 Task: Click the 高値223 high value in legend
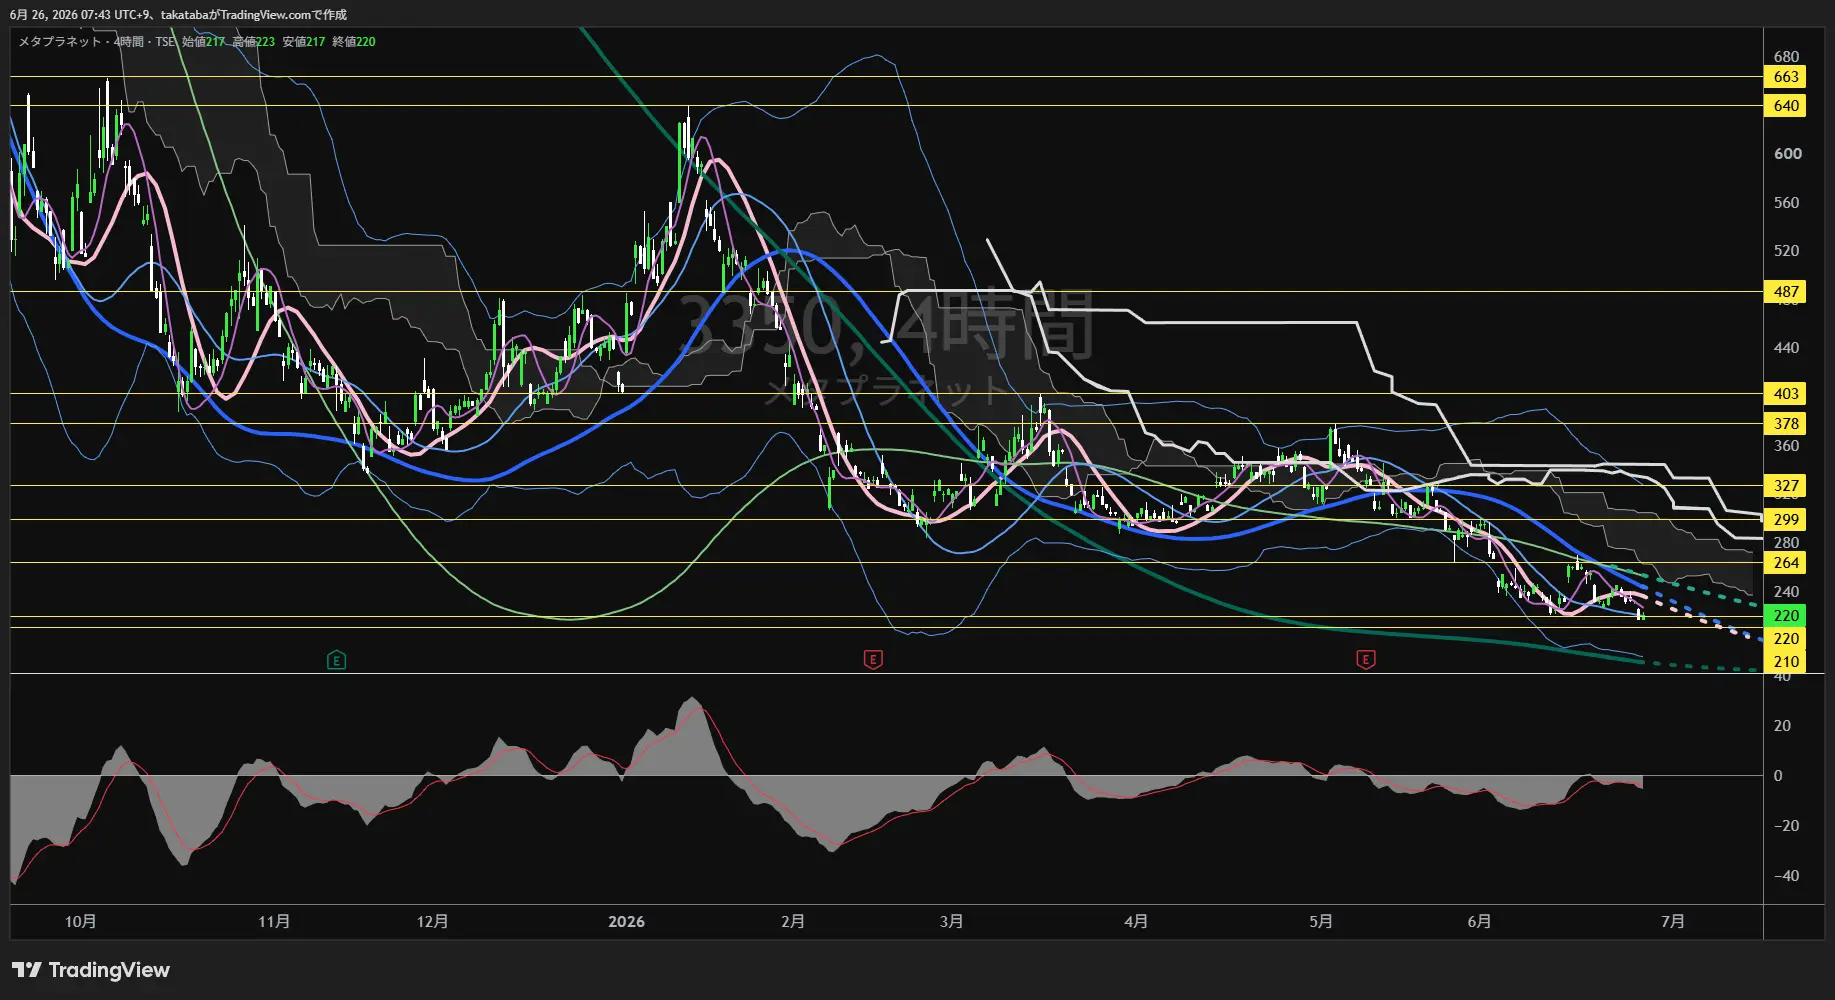tap(254, 42)
